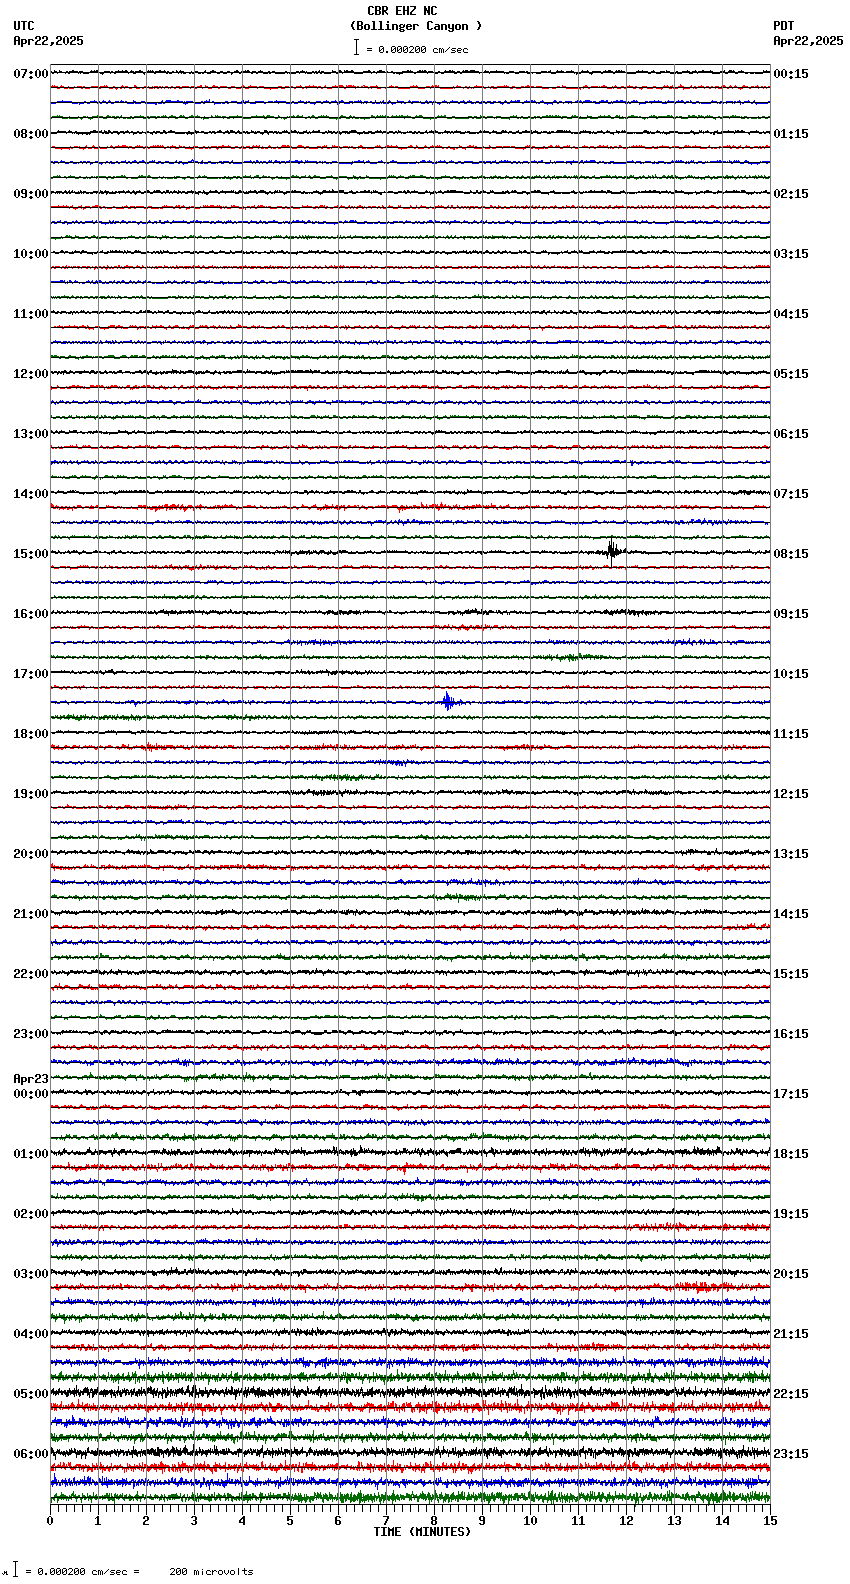Click the '00:15' PDT time label
Viewport: 850px width, 1584px height.
point(791,74)
